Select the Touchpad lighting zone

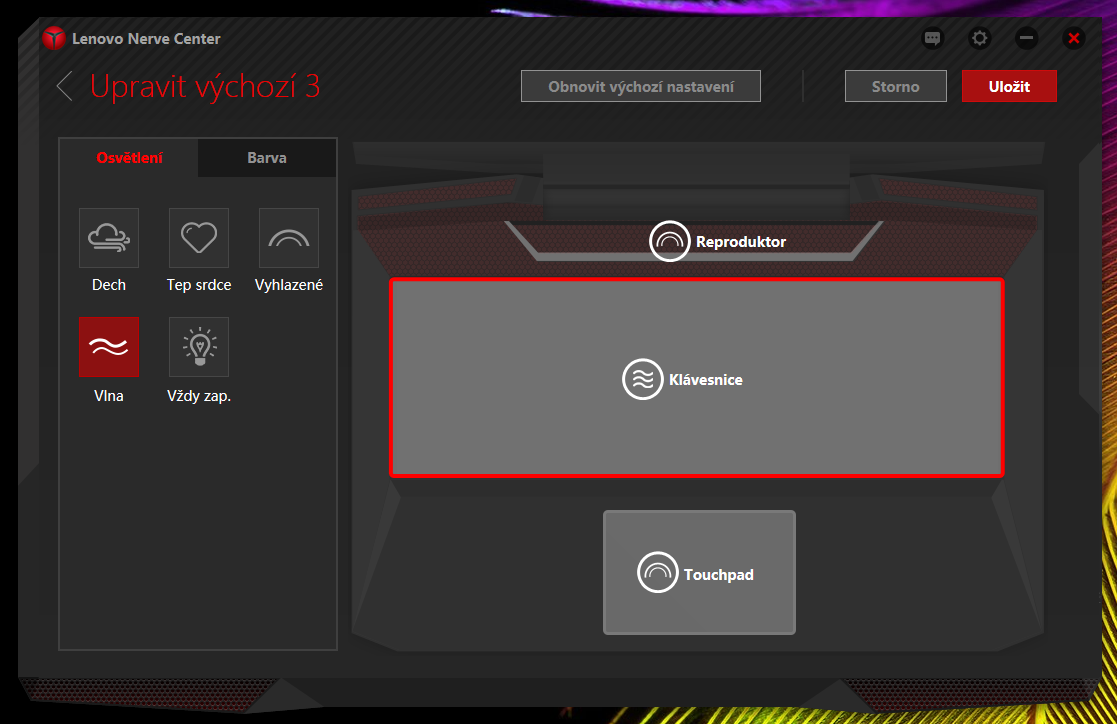(x=698, y=573)
